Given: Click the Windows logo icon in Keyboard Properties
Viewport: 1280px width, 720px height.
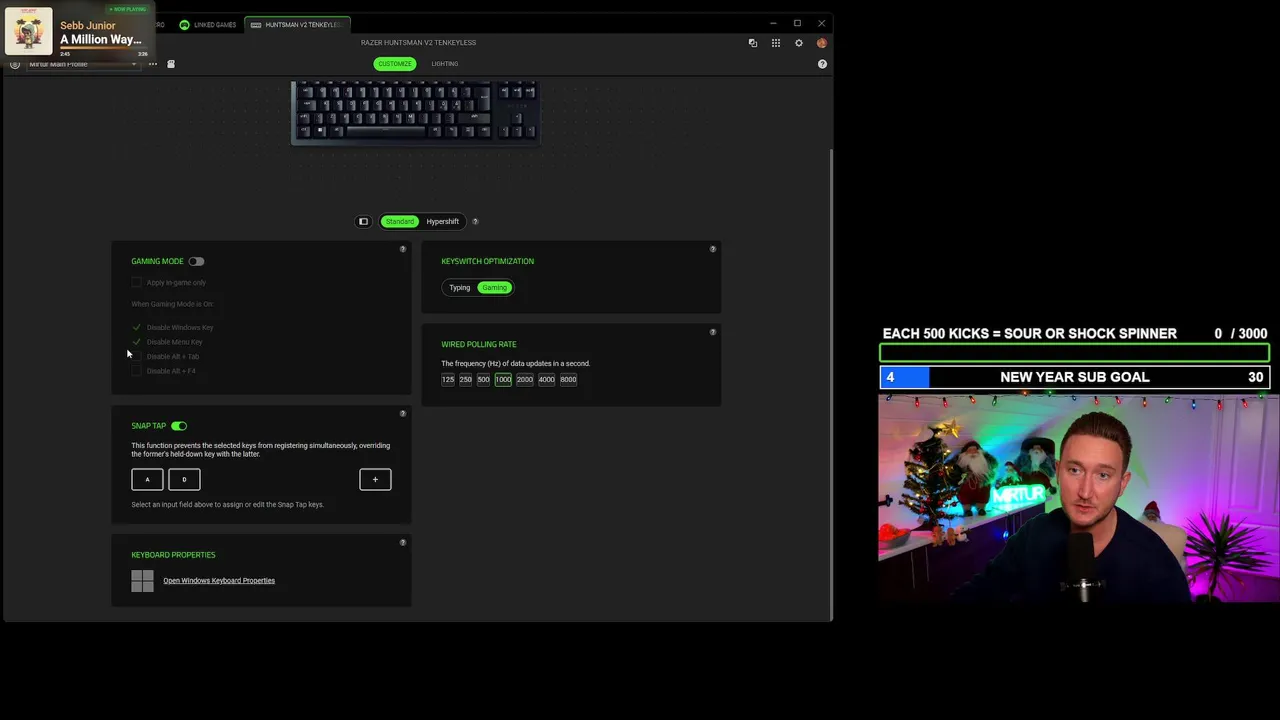Looking at the screenshot, I should (142, 581).
